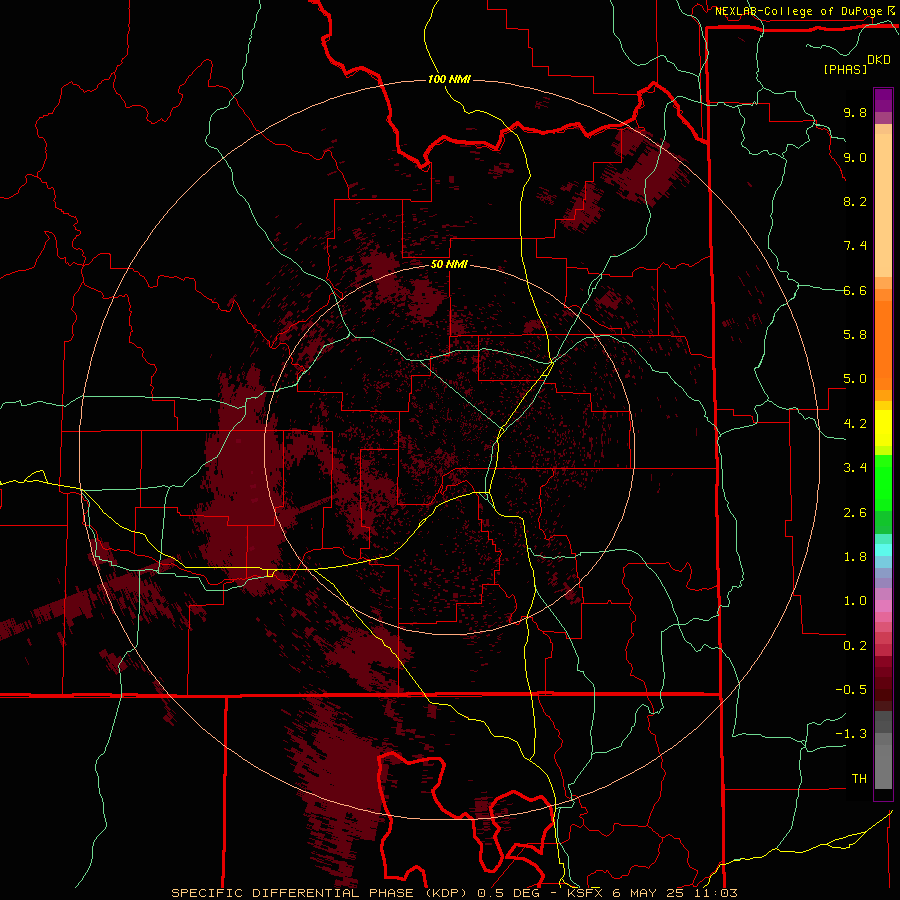Click the 7.4 value on the scale
This screenshot has height=900, width=900.
[855, 246]
